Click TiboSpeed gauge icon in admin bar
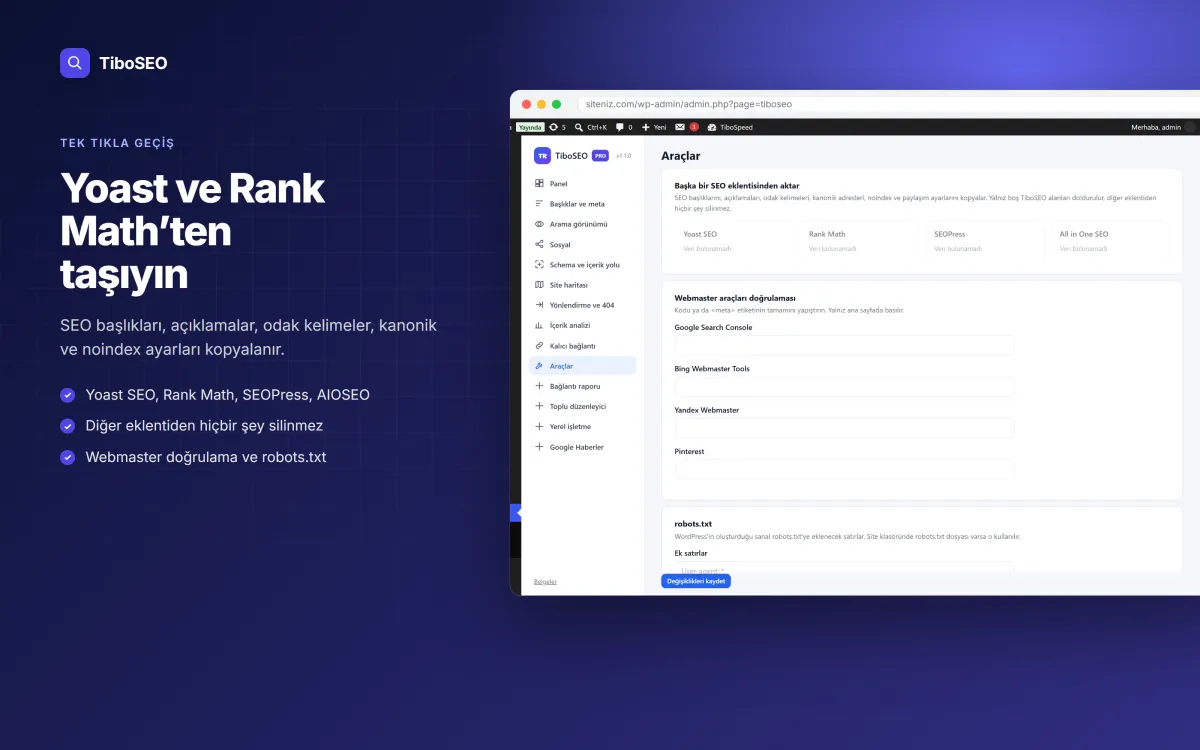 [712, 127]
